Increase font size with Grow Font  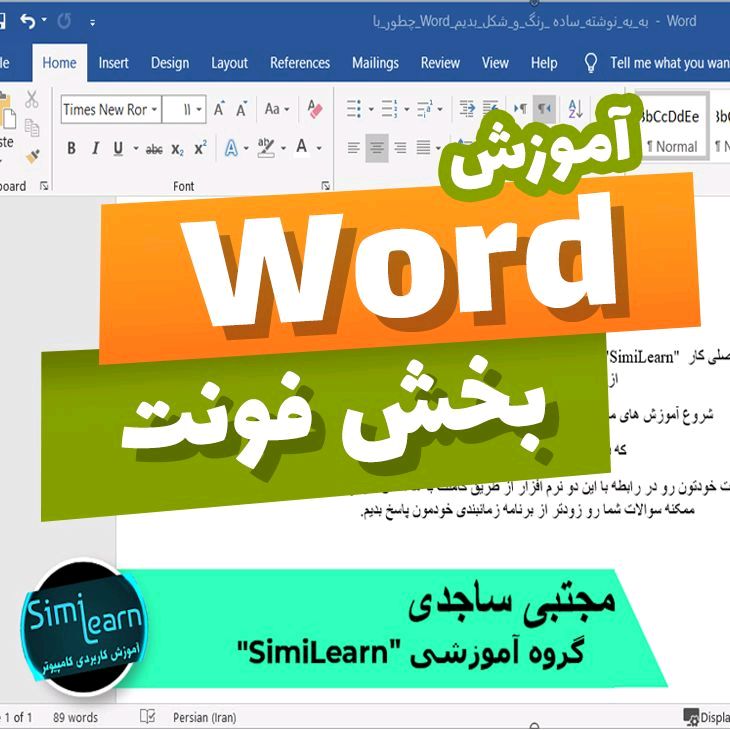click(x=219, y=109)
